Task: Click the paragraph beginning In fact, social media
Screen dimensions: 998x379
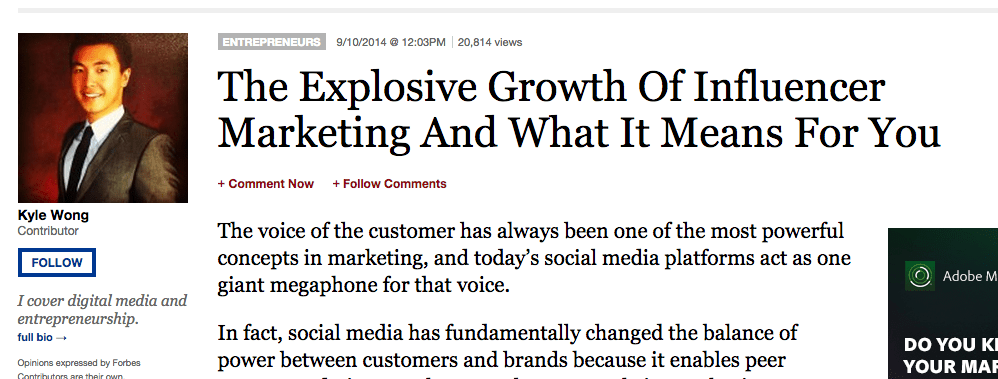Action: [x=508, y=350]
